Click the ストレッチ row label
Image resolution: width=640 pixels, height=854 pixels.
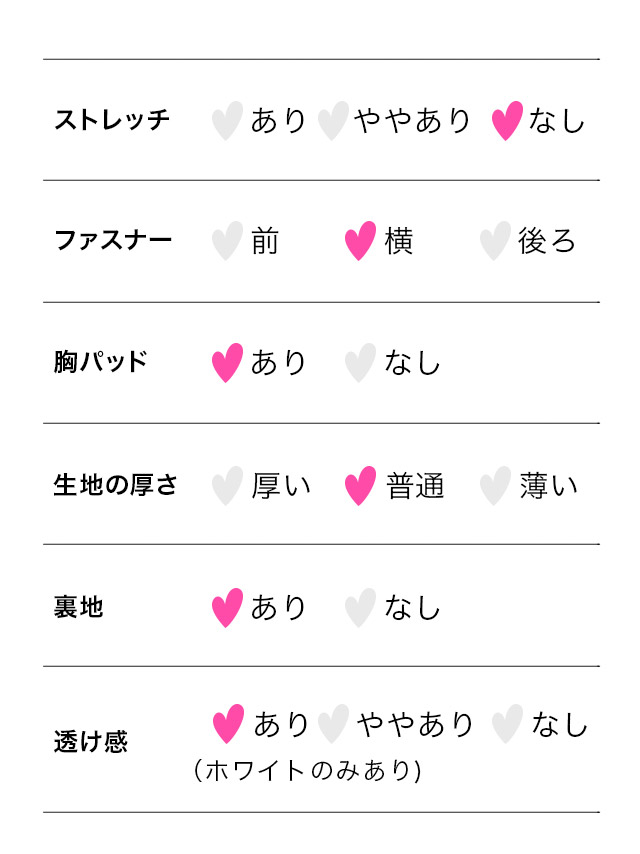click(112, 120)
